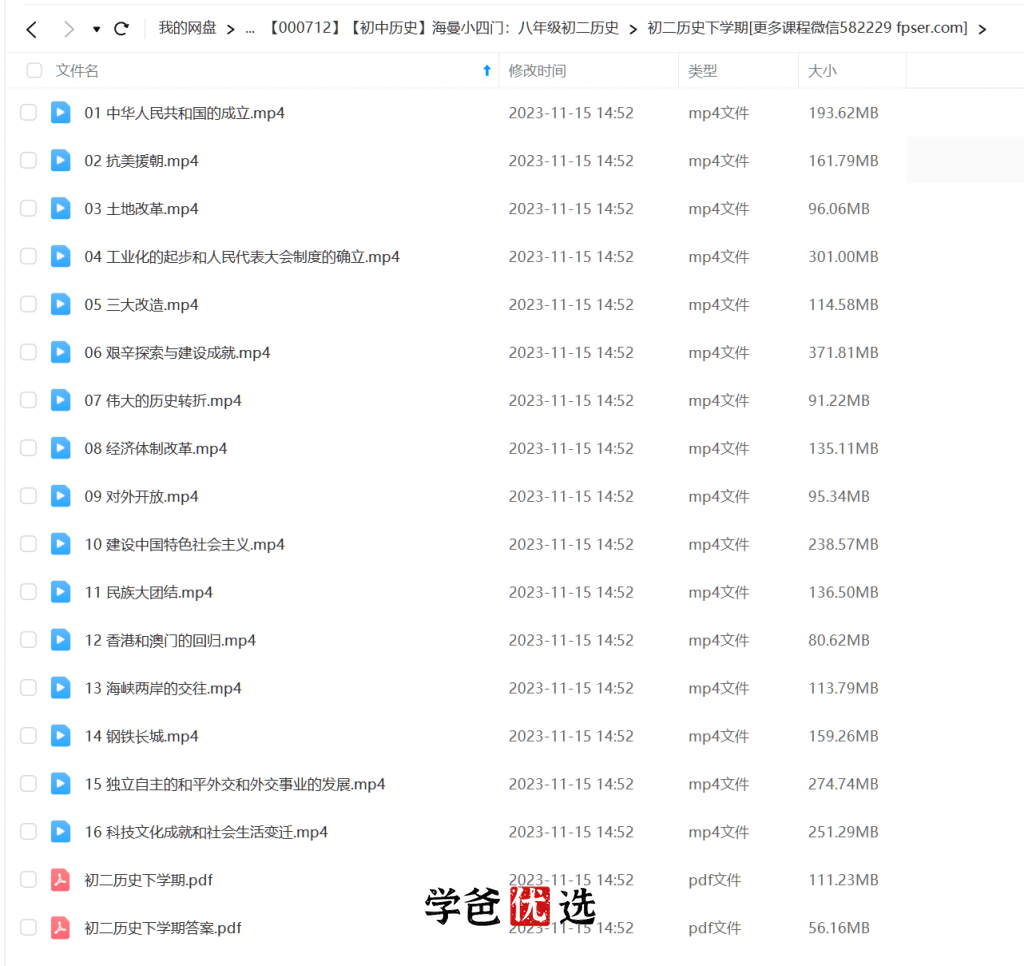The image size is (1024, 966).
Task: Expand the chevron after 初二历史下学期 breadcrumb
Action: [x=982, y=29]
